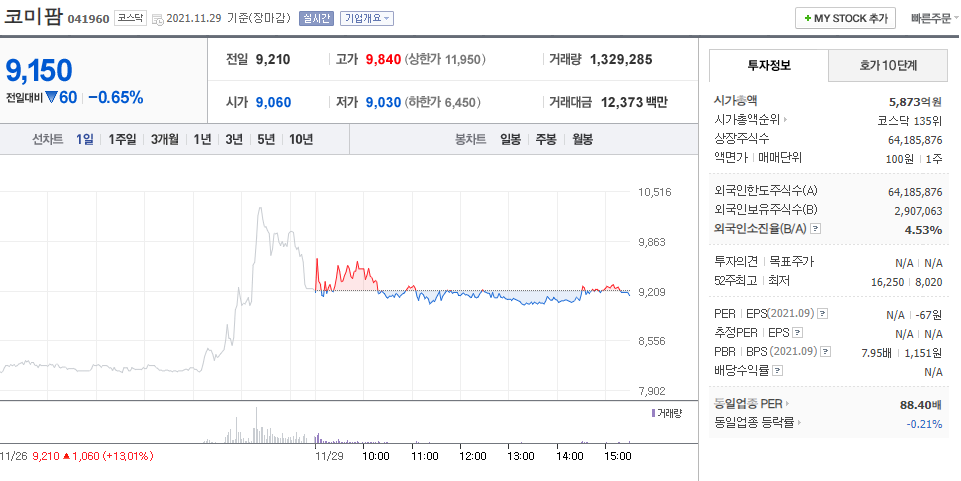Select the 1년 line chart period
Viewport: 961px width, 481px height.
(x=202, y=139)
